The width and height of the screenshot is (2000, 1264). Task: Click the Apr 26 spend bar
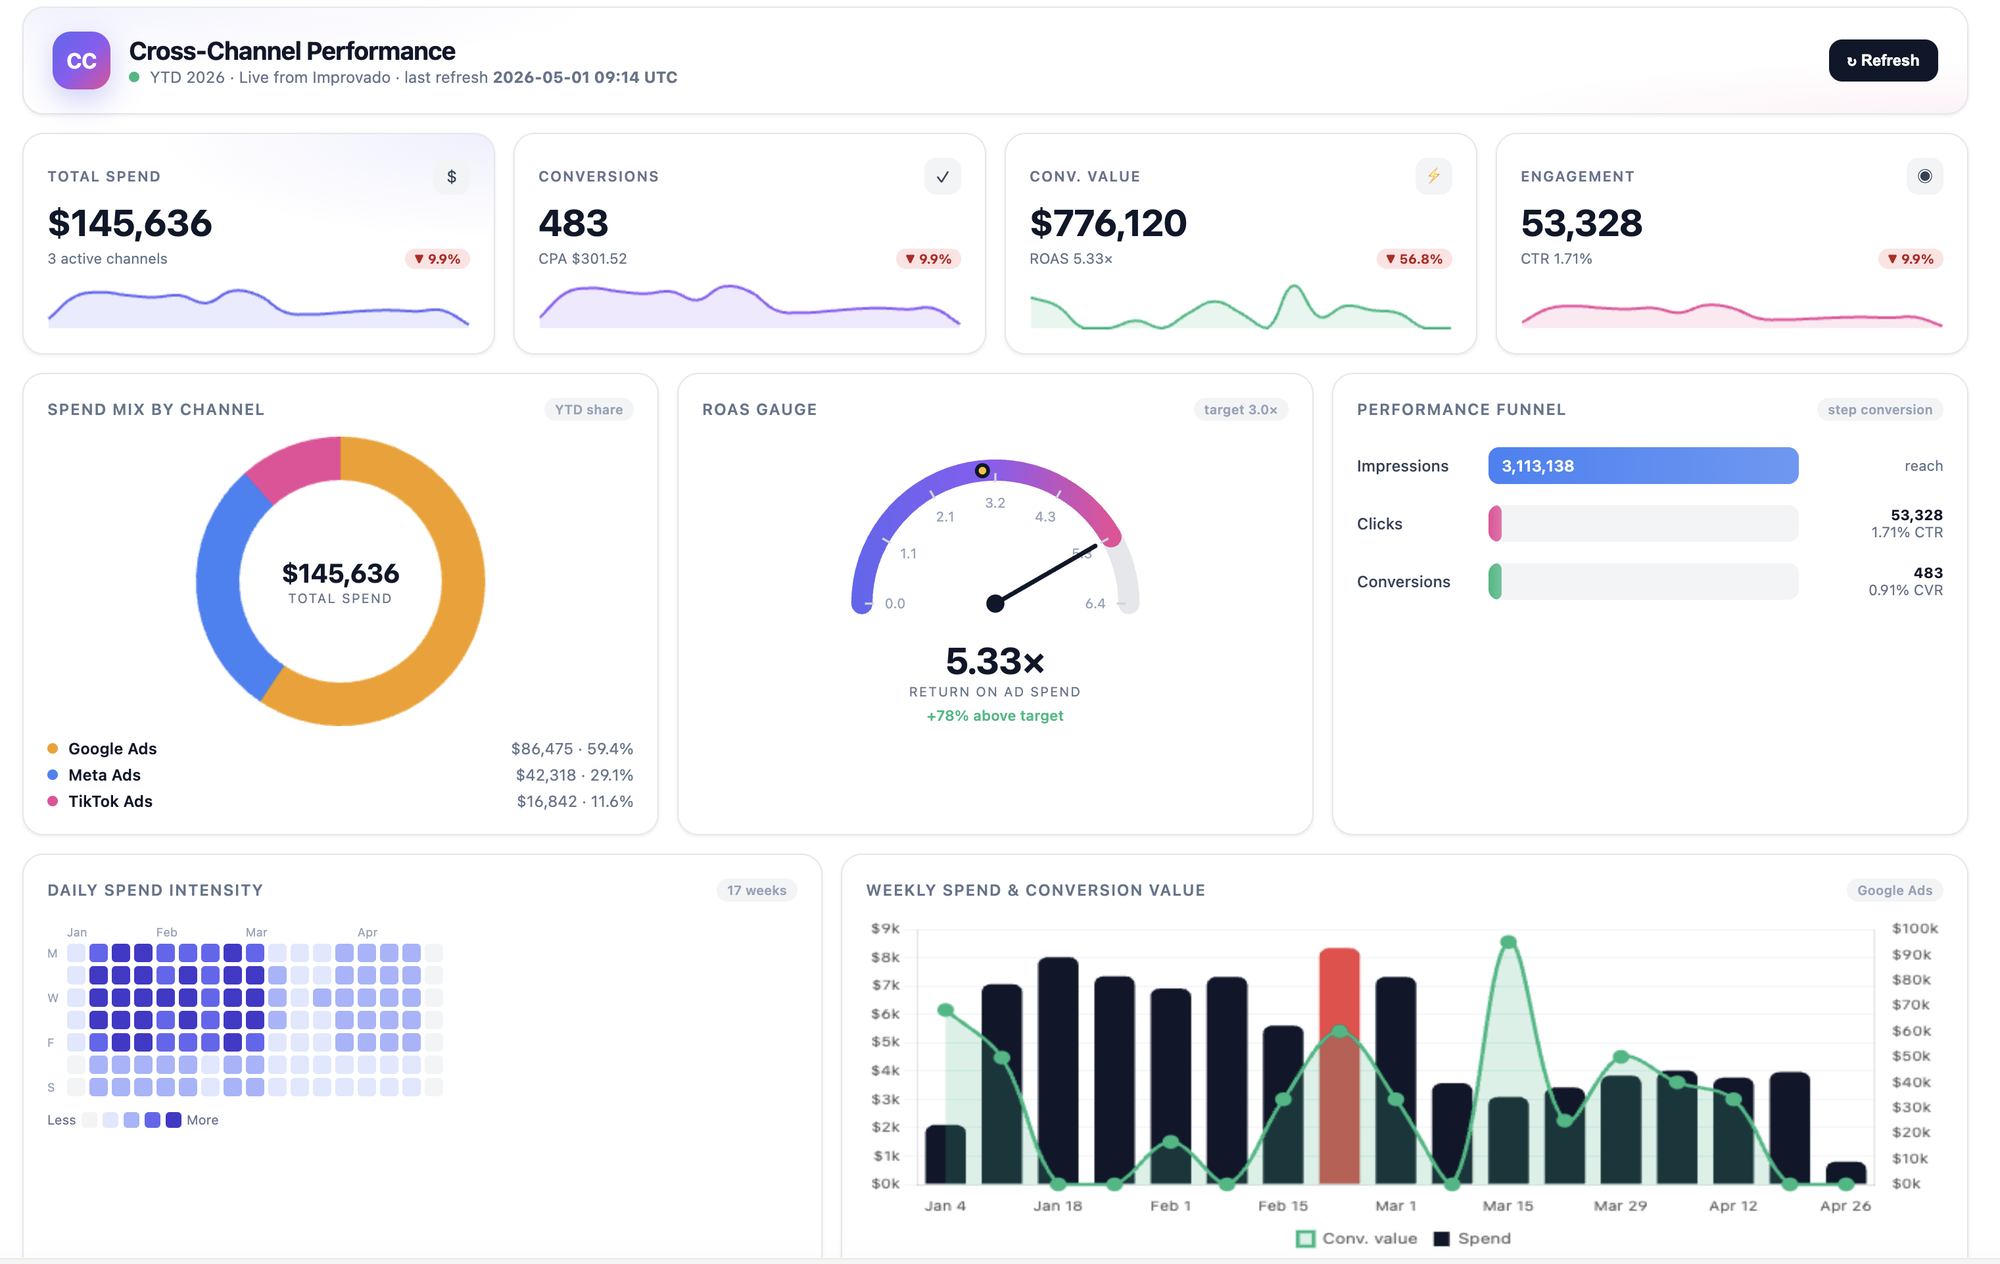(x=1846, y=1173)
